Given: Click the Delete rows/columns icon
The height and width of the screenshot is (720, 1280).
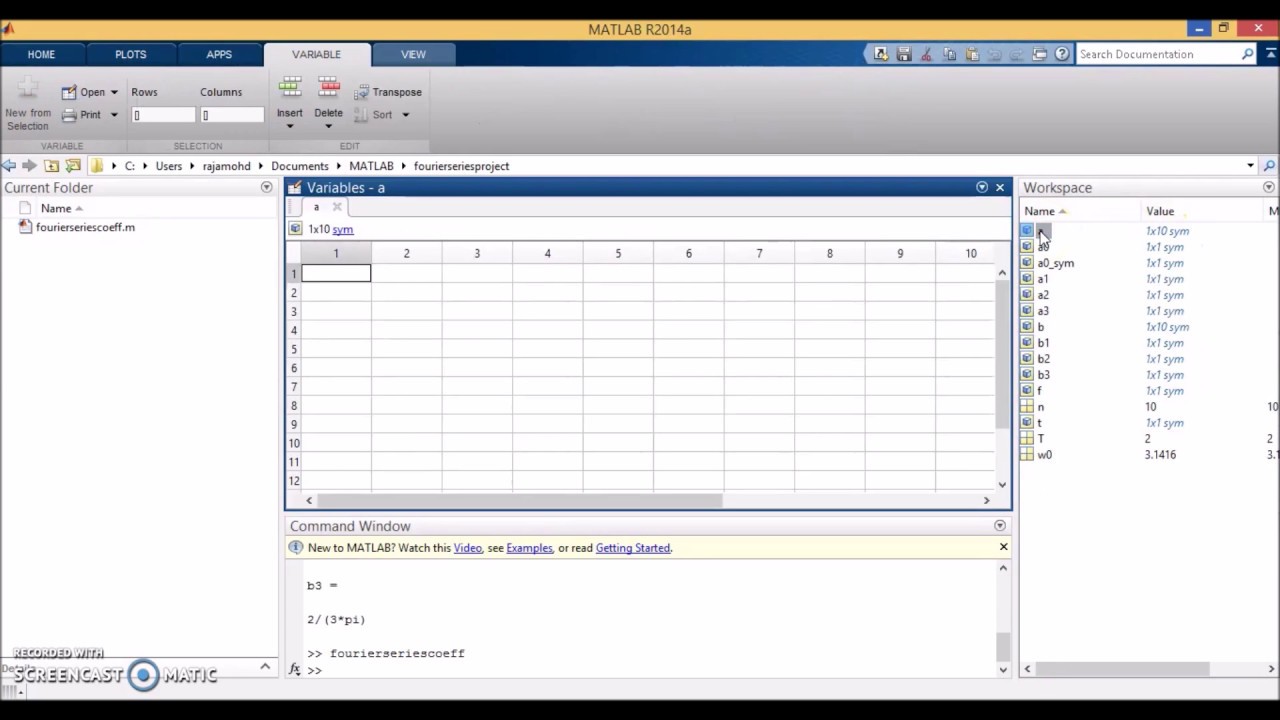Looking at the screenshot, I should pyautogui.click(x=329, y=88).
